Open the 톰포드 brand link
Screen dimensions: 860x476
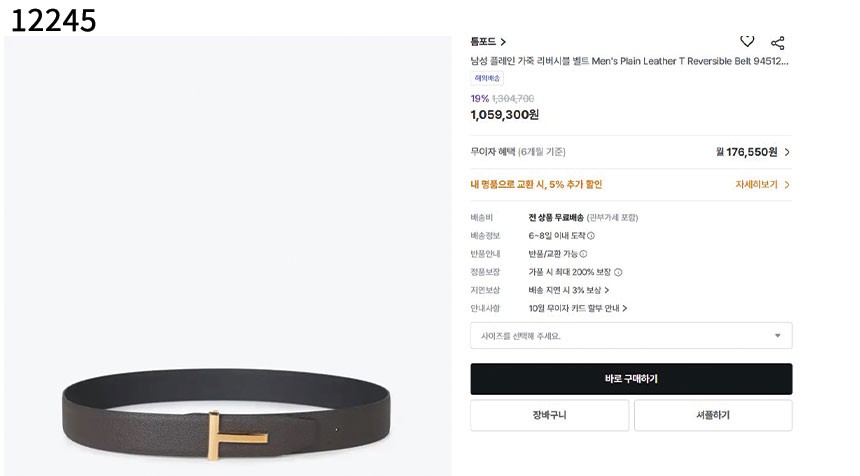point(488,42)
